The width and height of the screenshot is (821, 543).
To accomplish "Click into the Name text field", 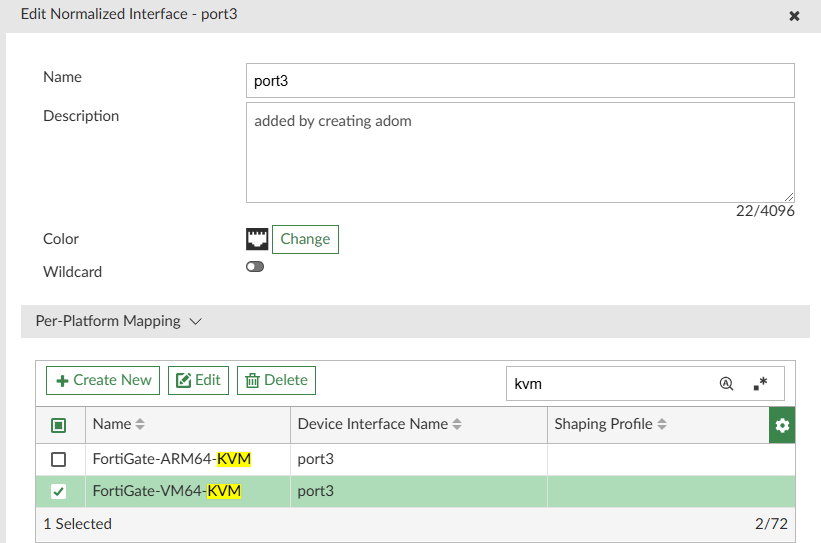I will [x=519, y=81].
